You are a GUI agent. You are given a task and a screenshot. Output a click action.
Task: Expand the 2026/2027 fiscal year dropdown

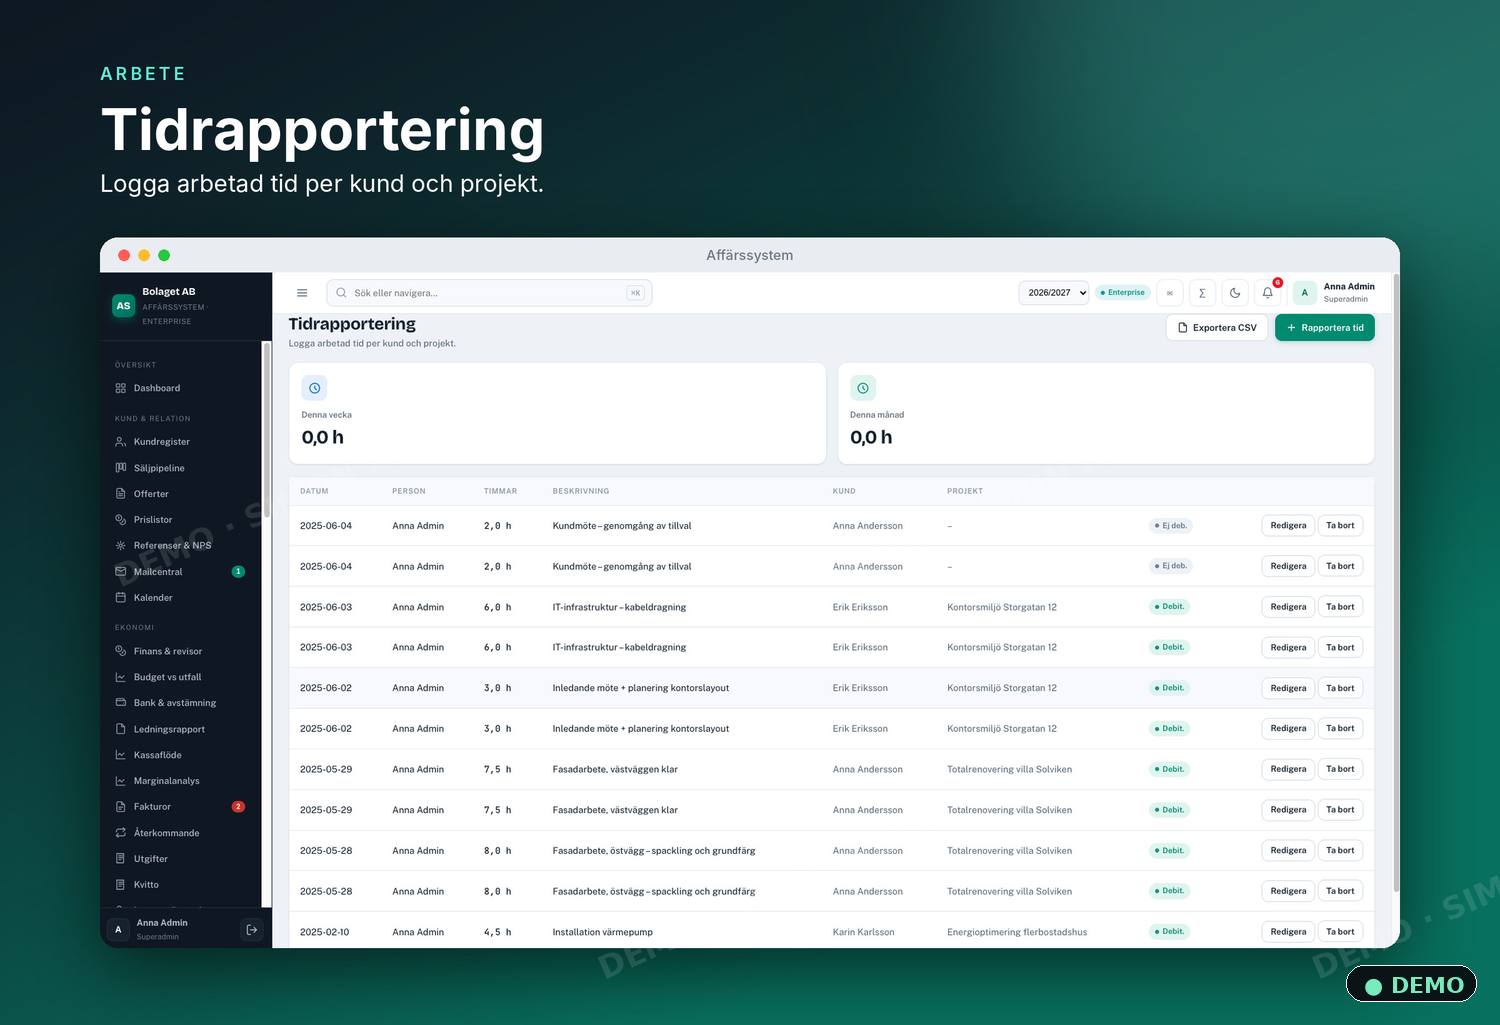1054,293
